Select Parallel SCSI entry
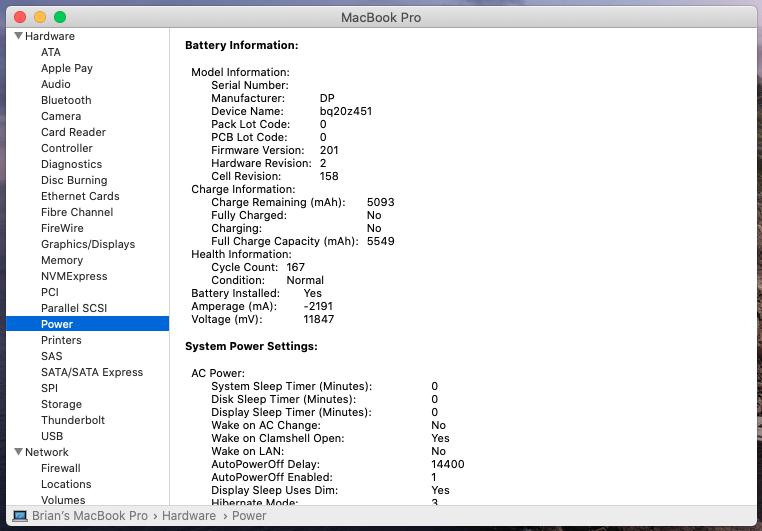Screen dimensions: 762x531 pos(74,308)
